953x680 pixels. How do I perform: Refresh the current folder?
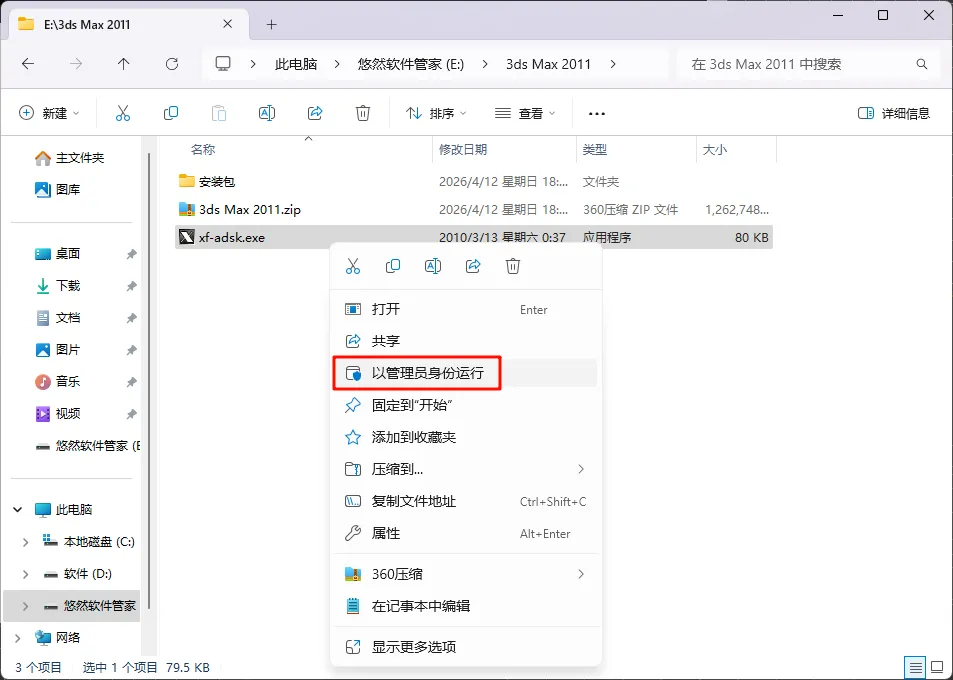click(x=172, y=64)
